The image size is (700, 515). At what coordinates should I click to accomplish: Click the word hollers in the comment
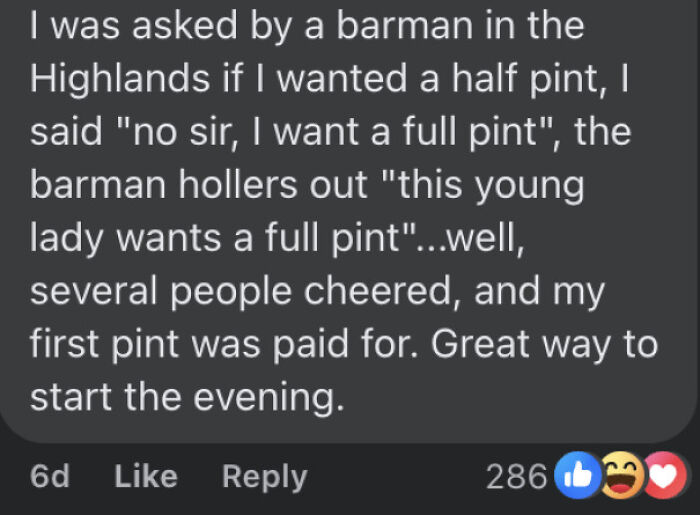pos(238,185)
